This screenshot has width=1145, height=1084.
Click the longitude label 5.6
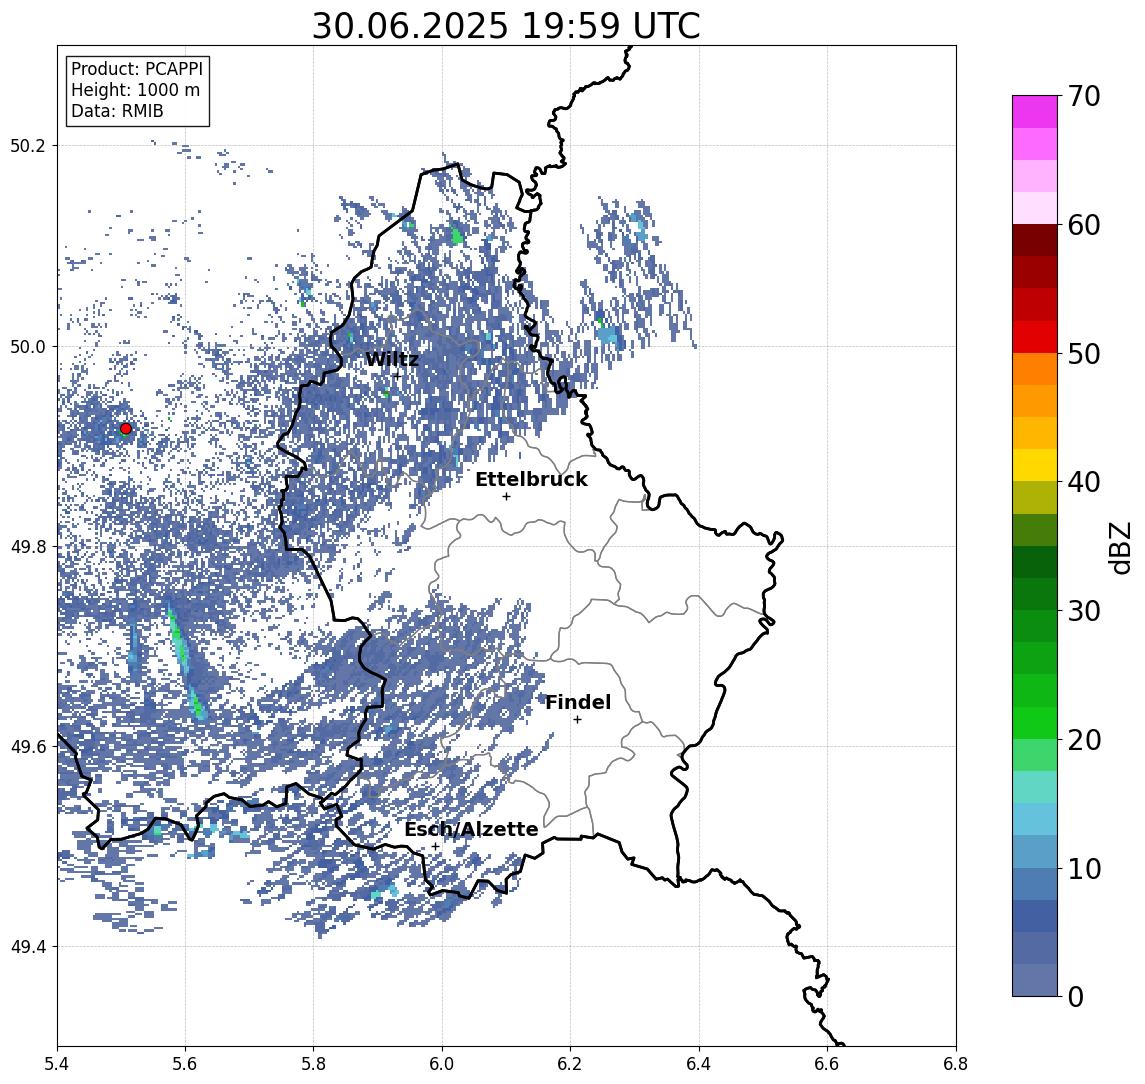(185, 1064)
